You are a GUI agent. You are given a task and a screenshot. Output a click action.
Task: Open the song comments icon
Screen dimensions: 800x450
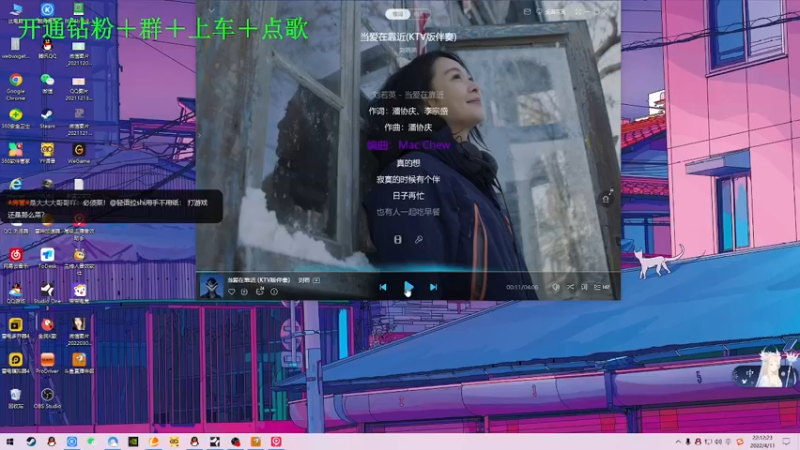tap(260, 291)
